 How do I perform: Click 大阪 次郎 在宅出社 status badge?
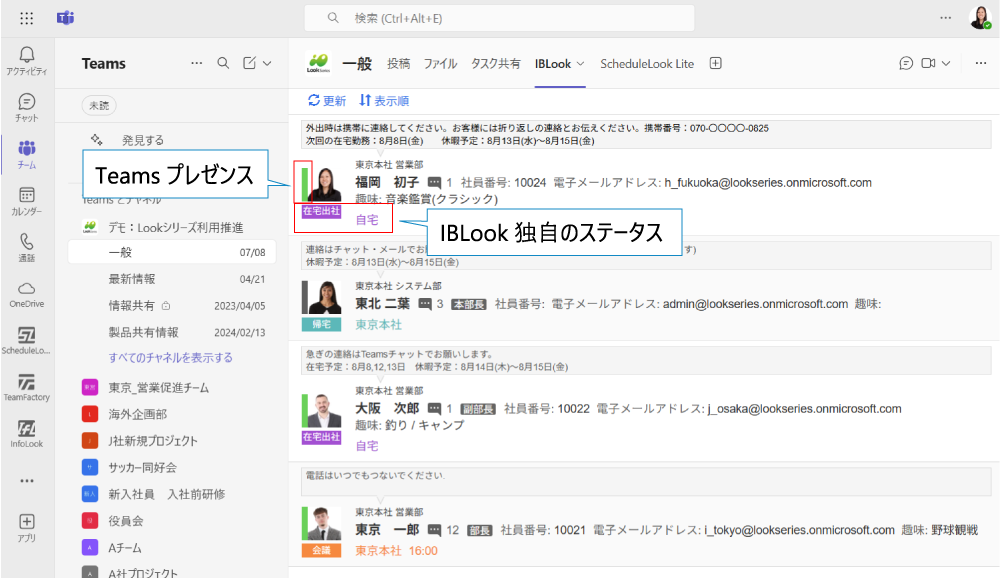pos(321,437)
